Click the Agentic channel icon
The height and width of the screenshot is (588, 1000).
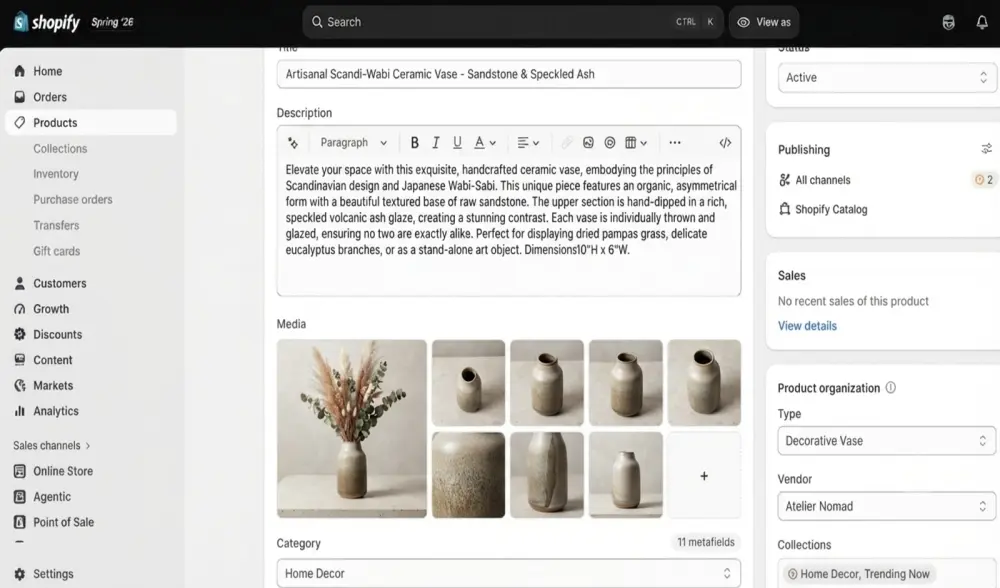pos(20,497)
